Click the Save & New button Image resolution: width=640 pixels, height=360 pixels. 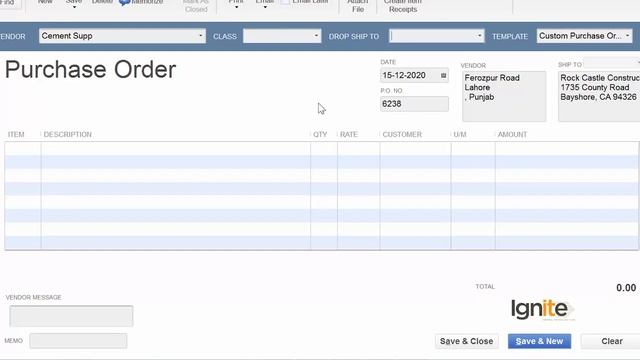pos(539,341)
